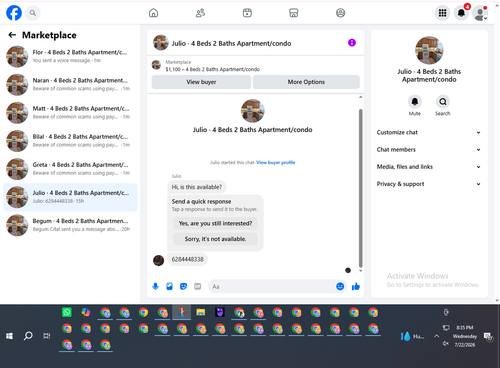Open the Windows notification center icon
The image size is (500, 368).
pos(488,336)
